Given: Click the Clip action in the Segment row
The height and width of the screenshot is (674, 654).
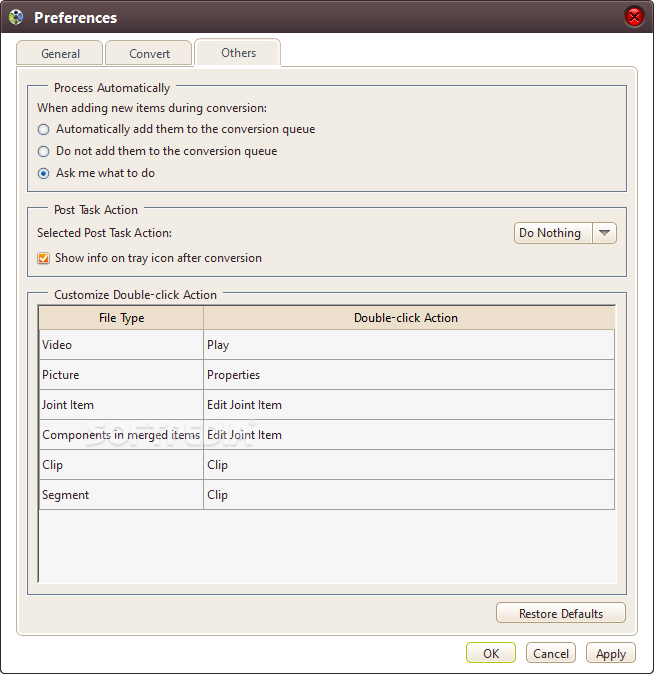Looking at the screenshot, I should (409, 495).
